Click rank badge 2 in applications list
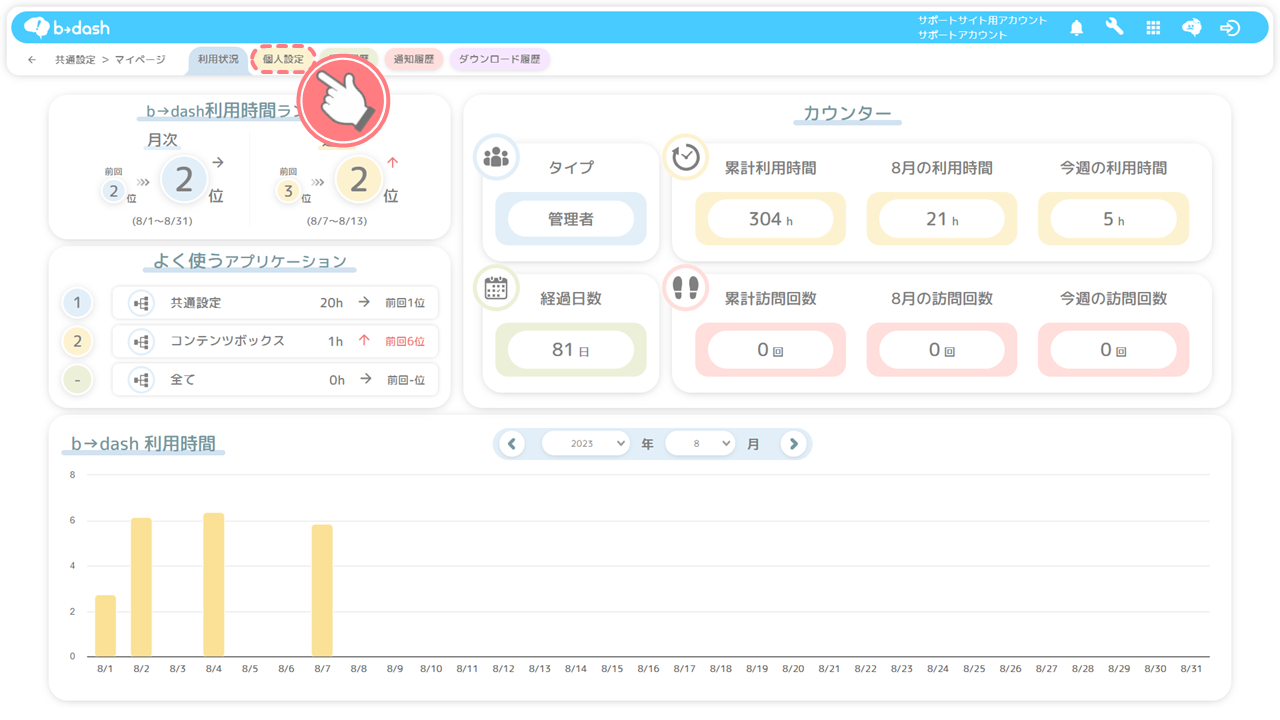The width and height of the screenshot is (1280, 720). (77, 341)
